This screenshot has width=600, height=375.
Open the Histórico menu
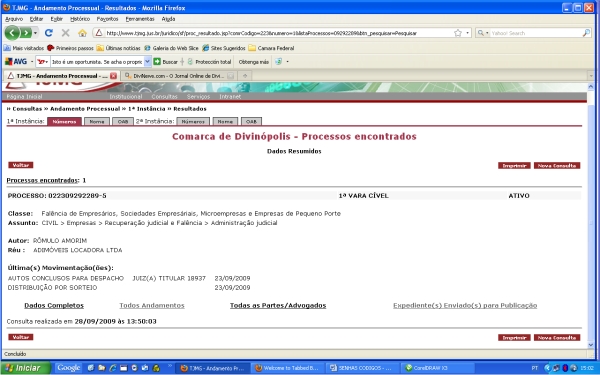coord(80,19)
